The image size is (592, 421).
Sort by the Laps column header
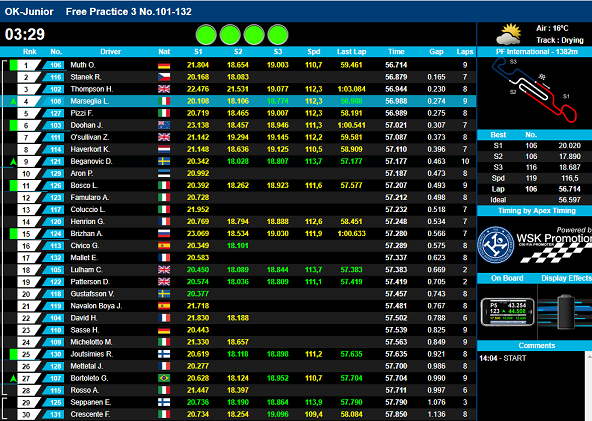click(465, 52)
